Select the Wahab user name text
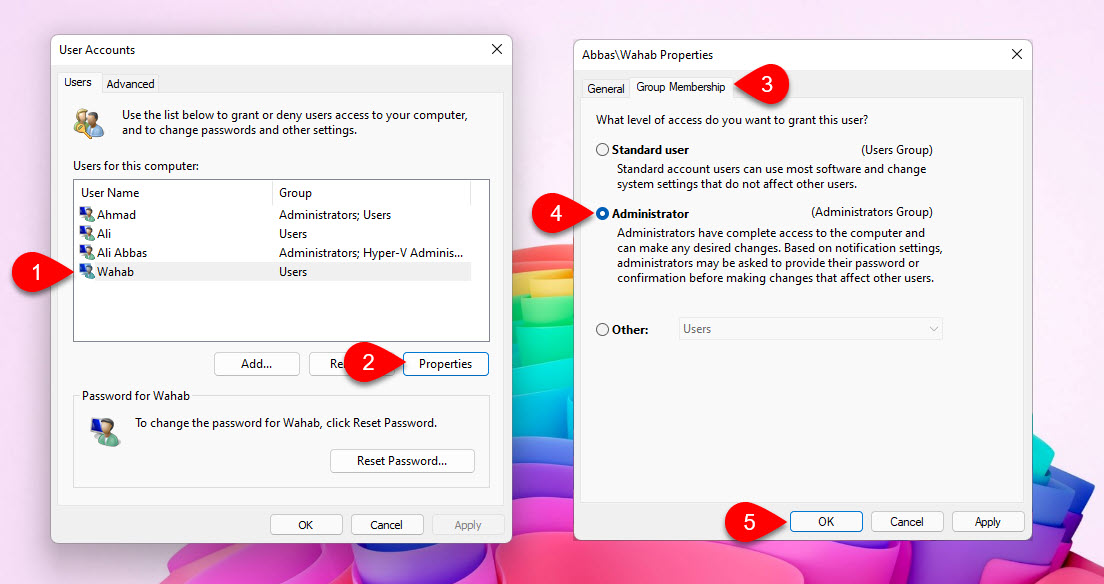 [x=115, y=272]
